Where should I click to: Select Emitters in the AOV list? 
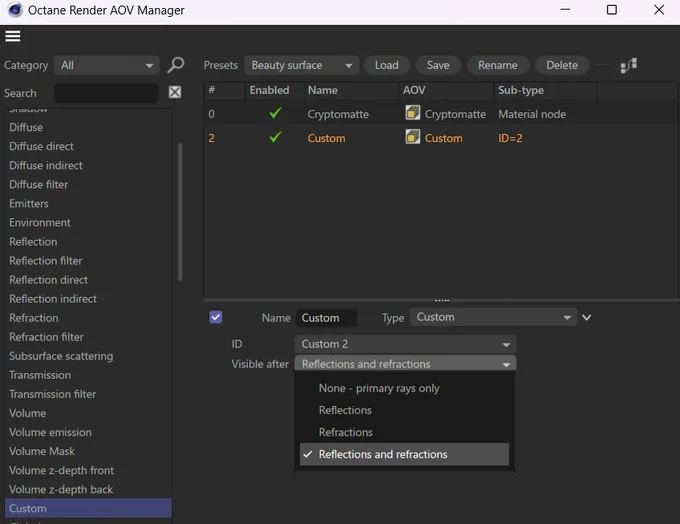[x=88, y=203]
